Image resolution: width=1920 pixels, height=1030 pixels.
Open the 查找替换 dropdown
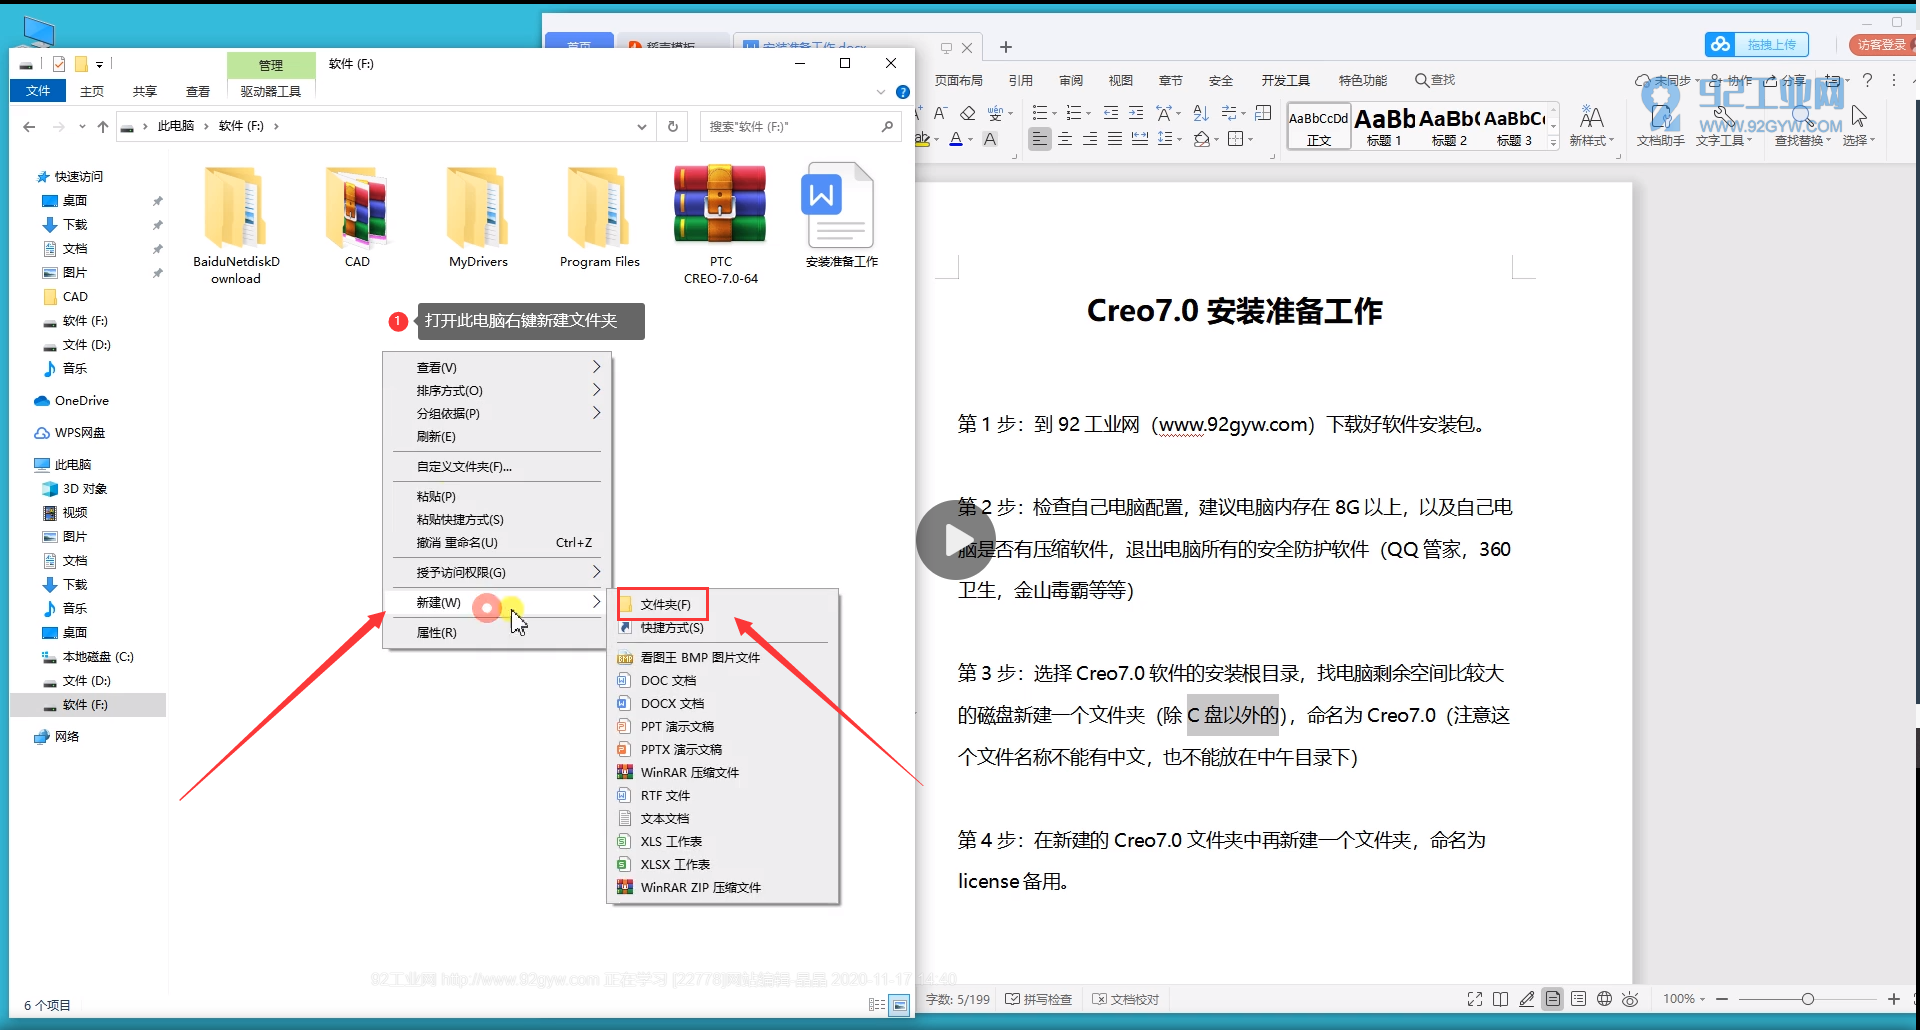click(1803, 141)
